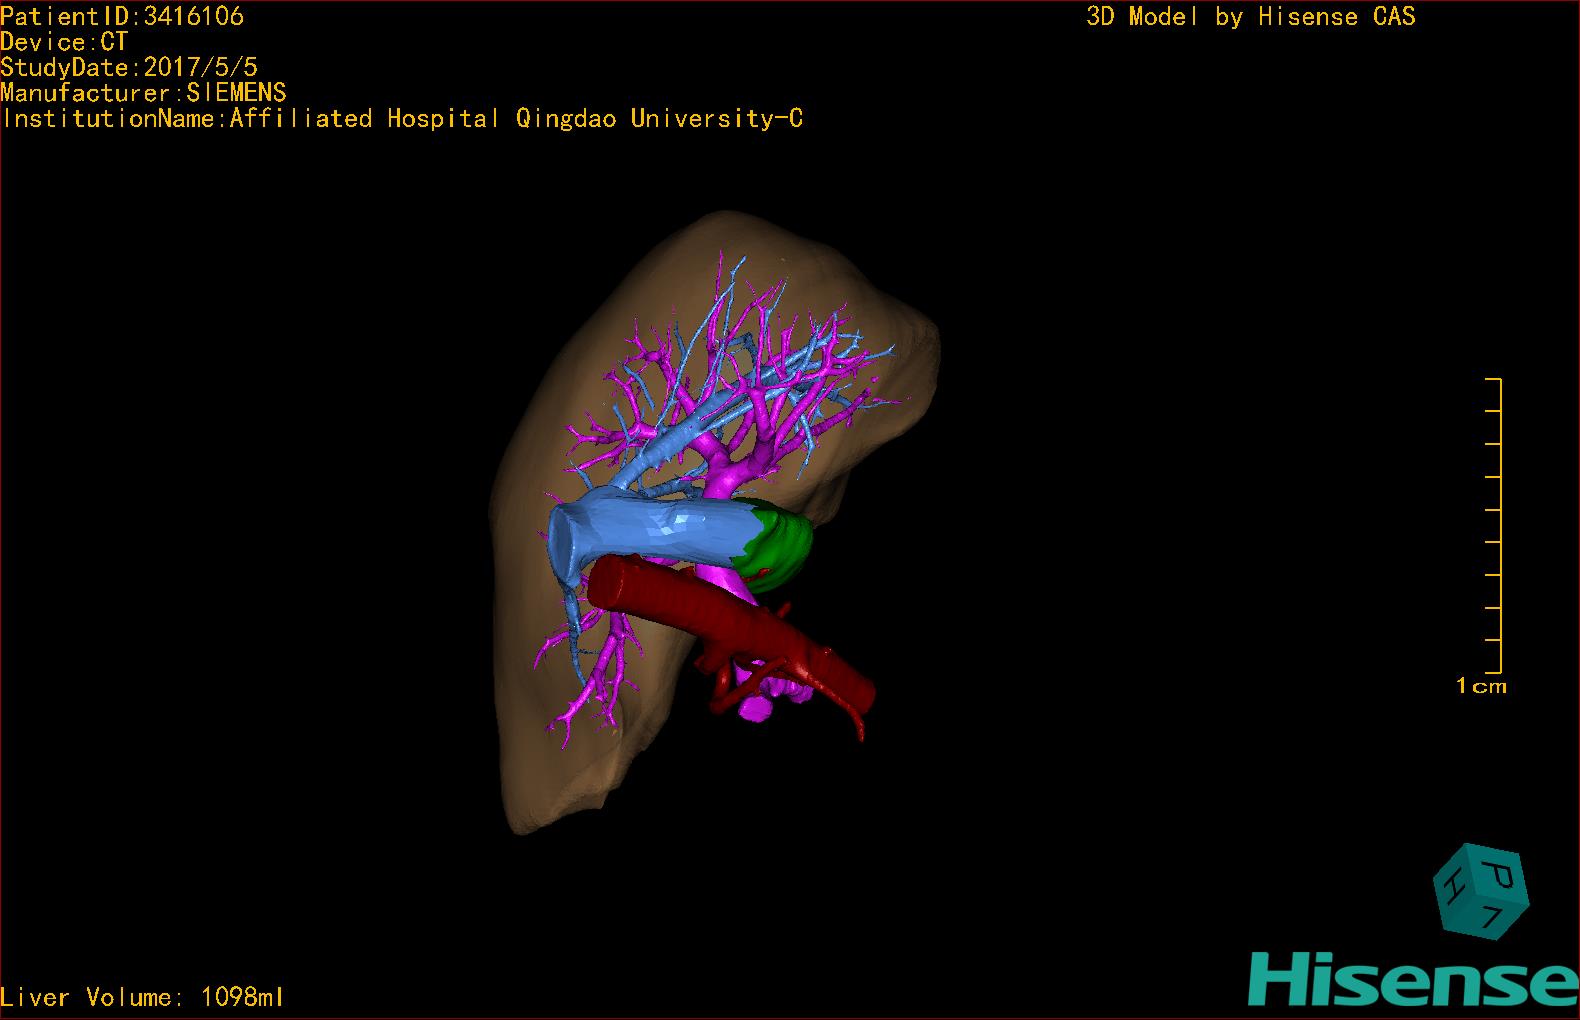Select the large blue vena cava trunk
The width and height of the screenshot is (1580, 1020).
[x=650, y=527]
